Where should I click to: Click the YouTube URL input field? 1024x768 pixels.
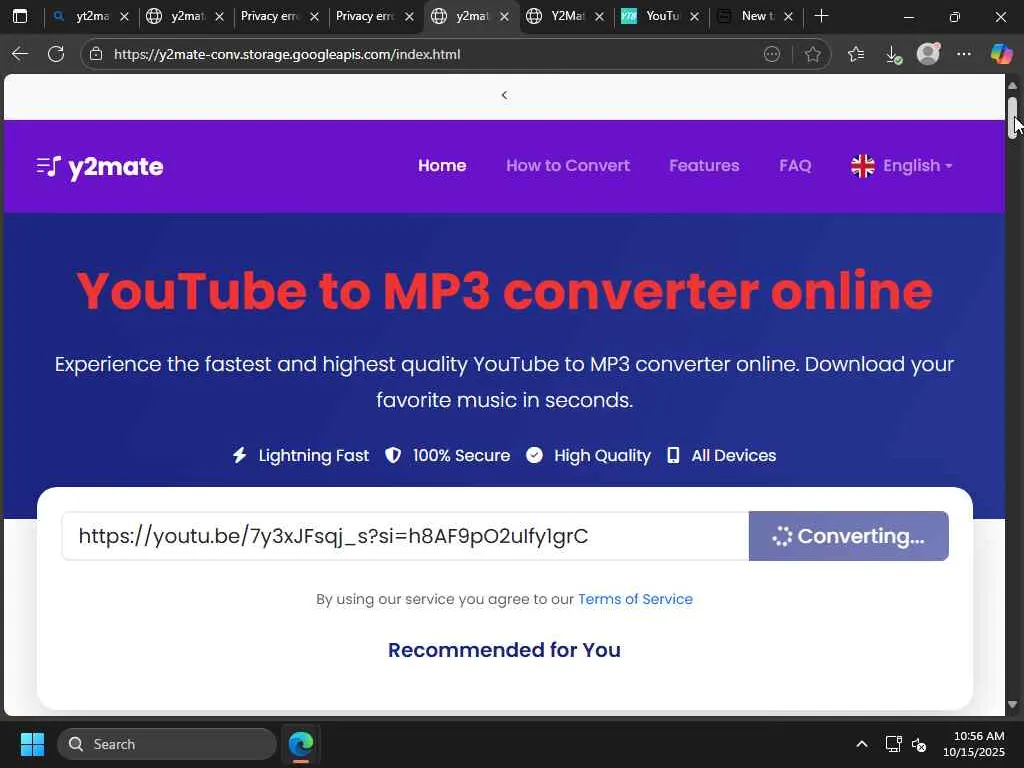coord(405,536)
